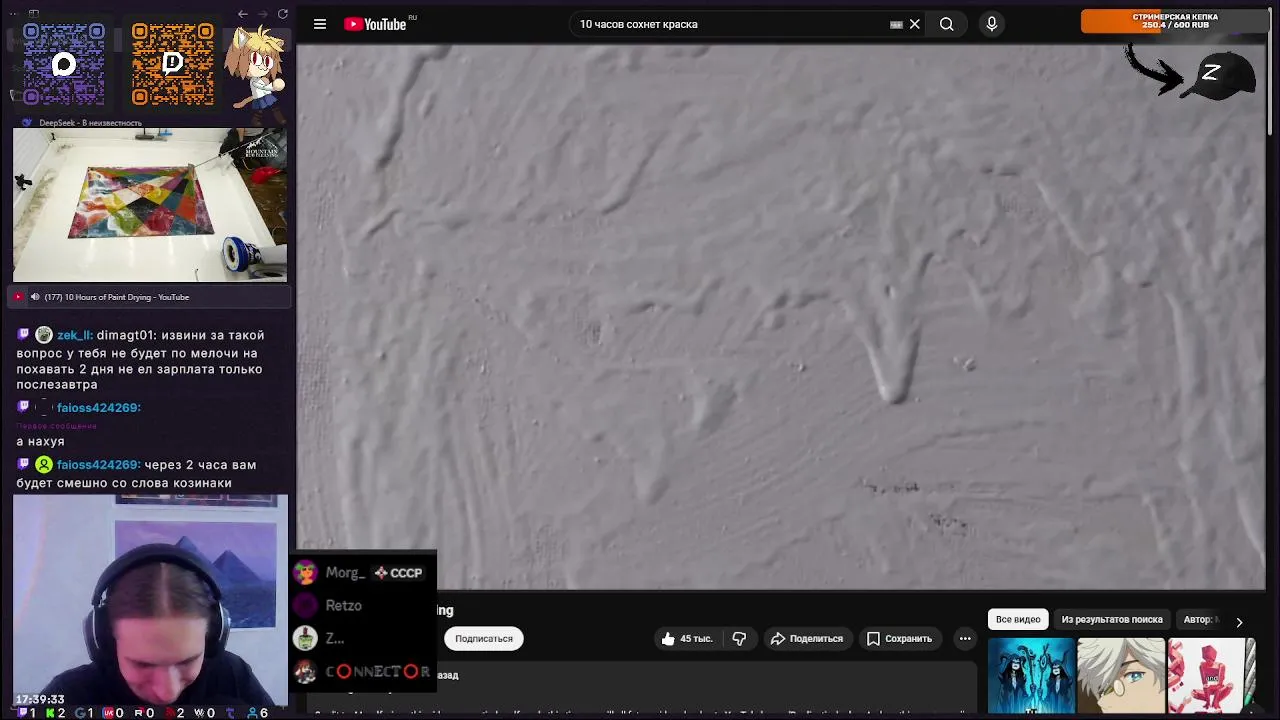1280x720 pixels.
Task: Click the carpet cleaning video preview
Action: 150,205
